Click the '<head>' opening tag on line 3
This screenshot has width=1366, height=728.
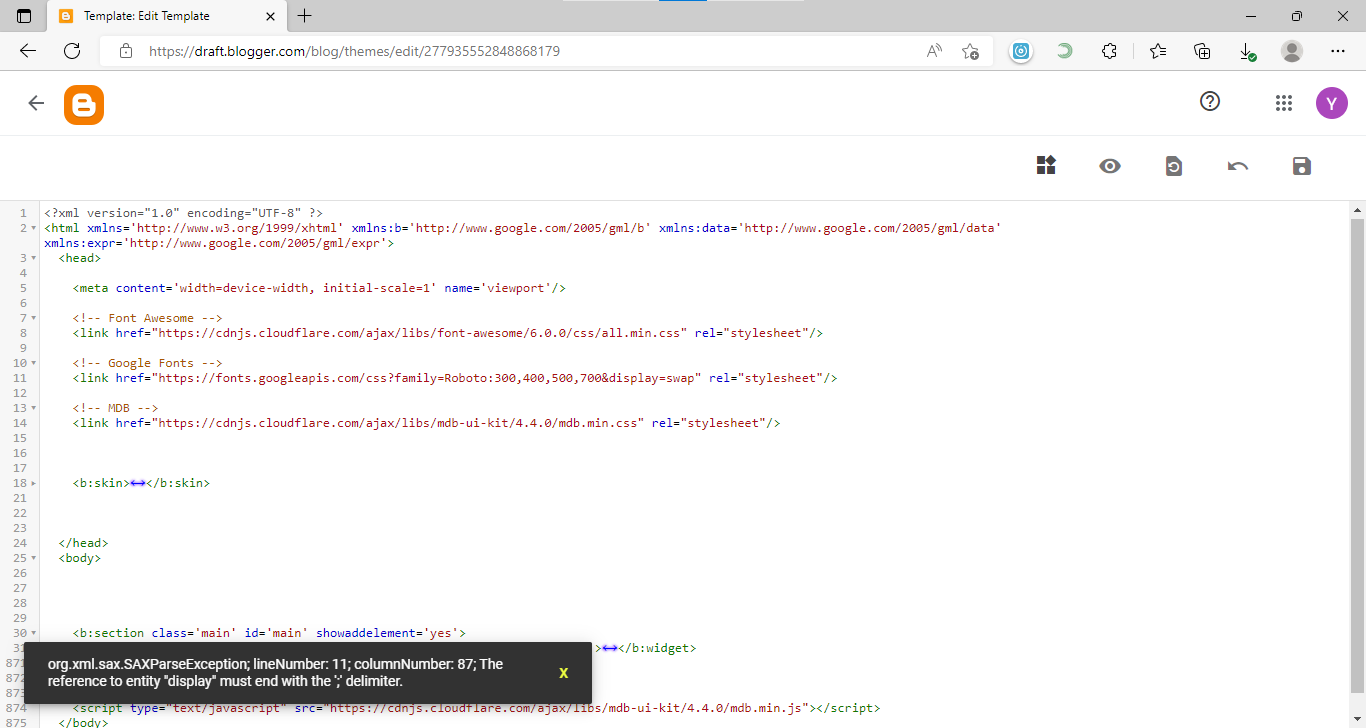(80, 258)
